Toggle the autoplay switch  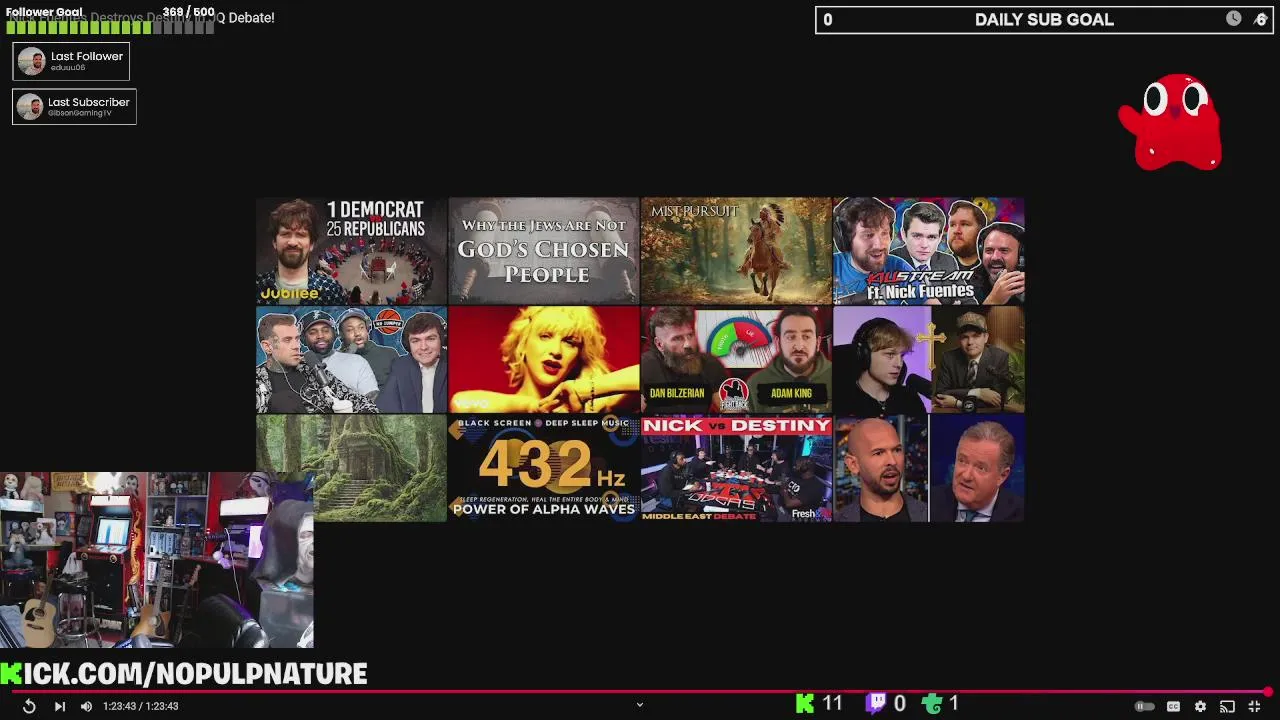(1145, 706)
